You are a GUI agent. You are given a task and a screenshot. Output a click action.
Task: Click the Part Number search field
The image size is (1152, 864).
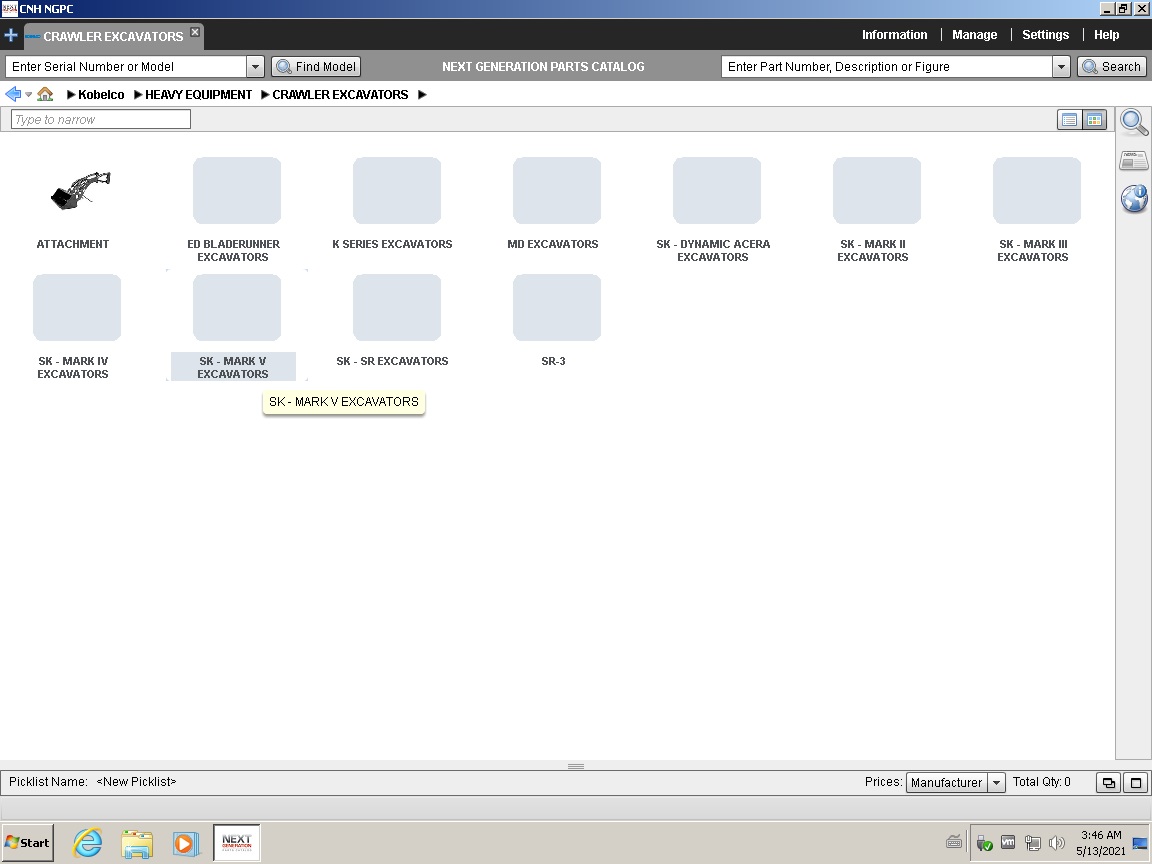(887, 66)
